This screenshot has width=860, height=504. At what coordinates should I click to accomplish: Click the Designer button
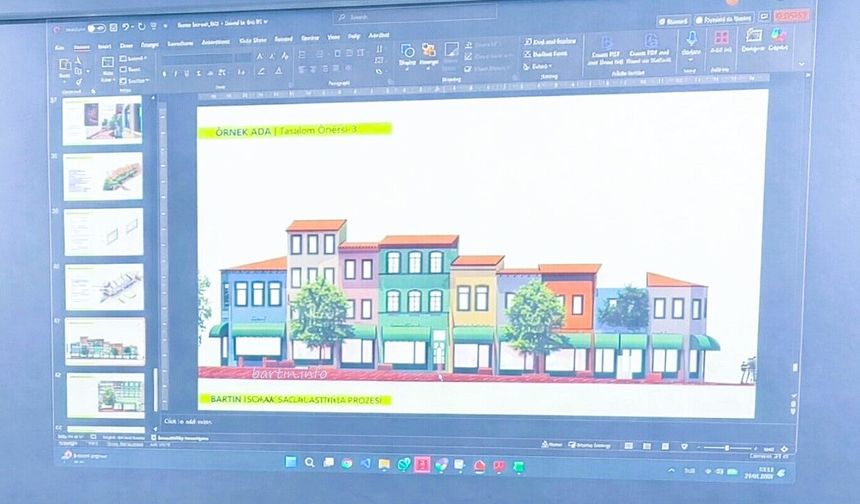coord(753,41)
